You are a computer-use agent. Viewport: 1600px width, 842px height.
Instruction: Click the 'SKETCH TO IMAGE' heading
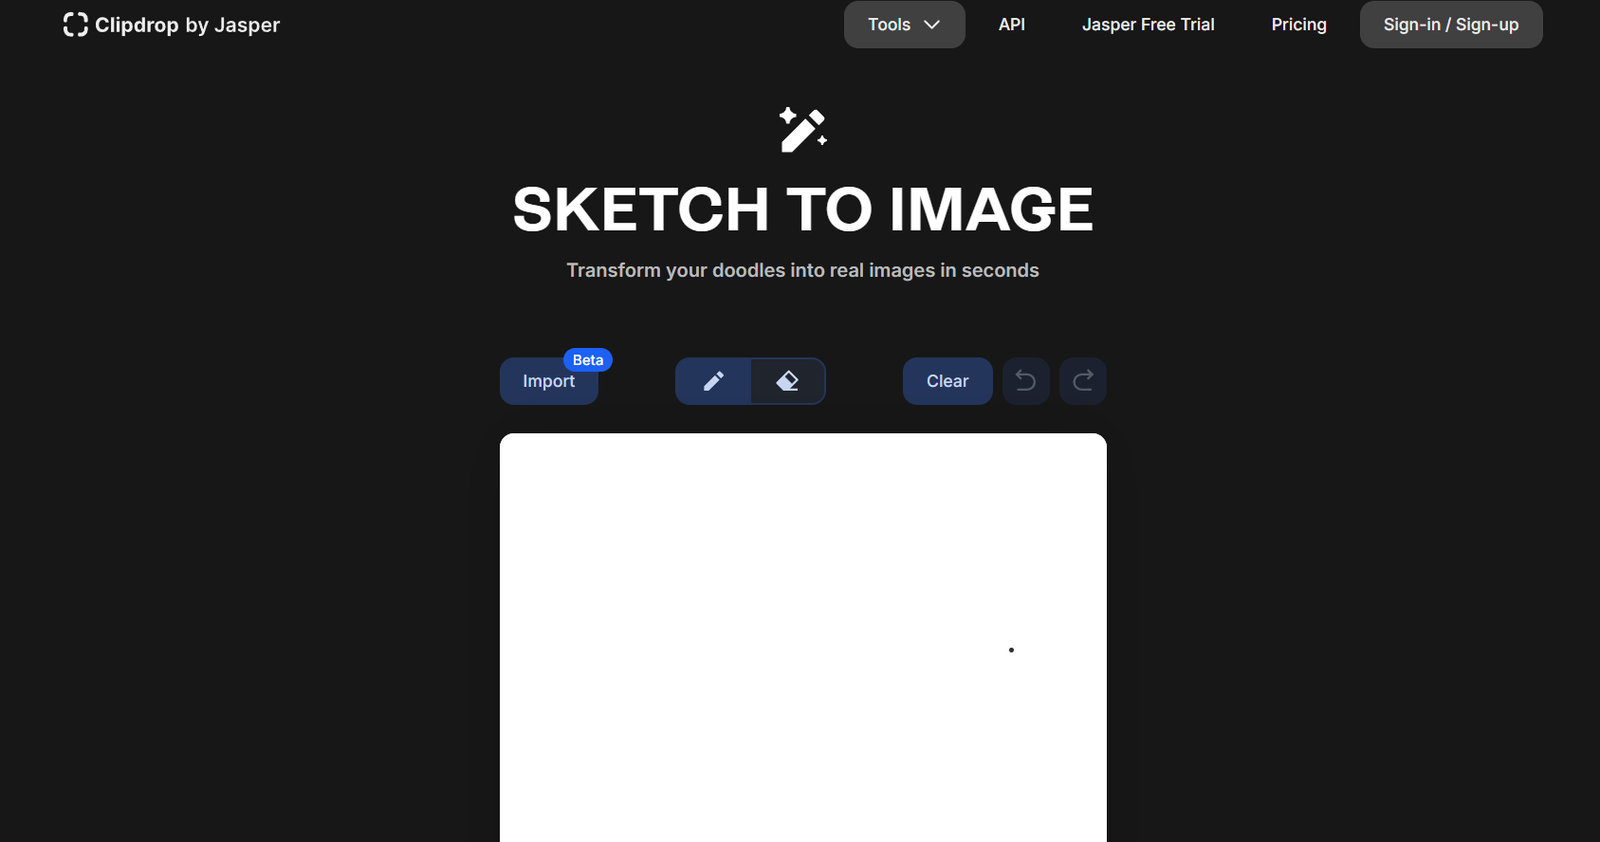[802, 210]
